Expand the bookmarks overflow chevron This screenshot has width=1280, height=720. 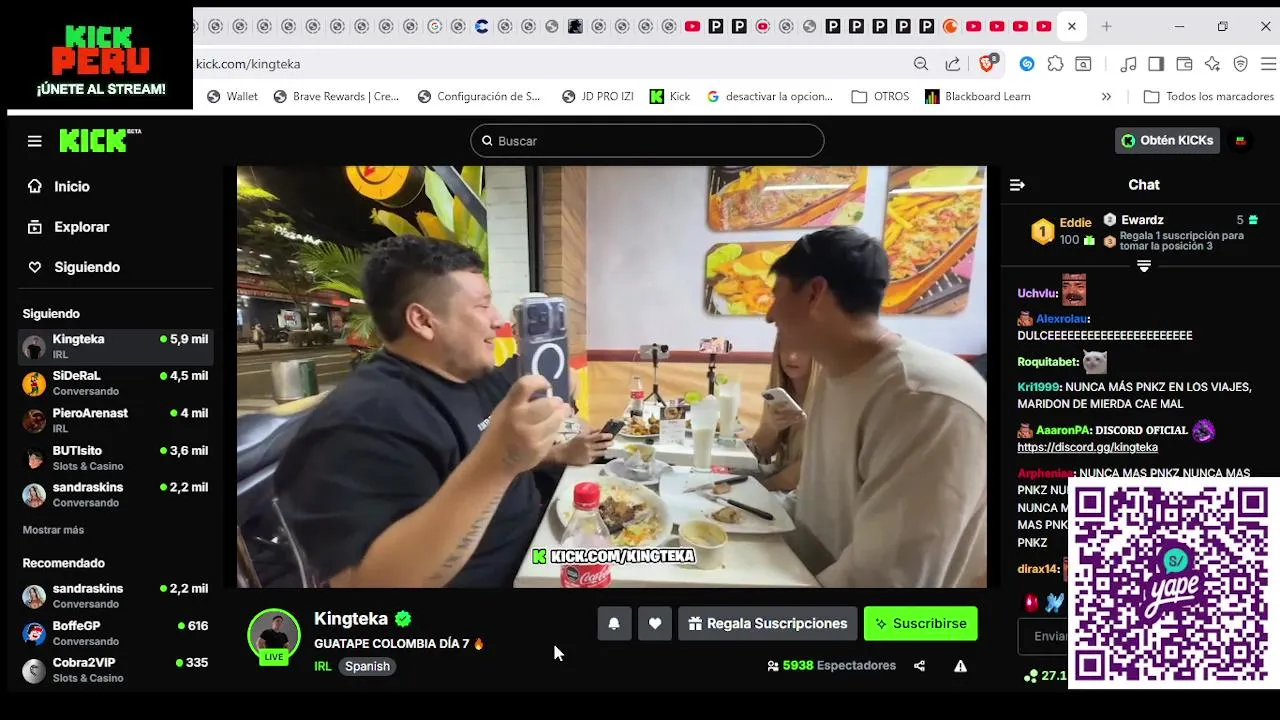click(1106, 97)
